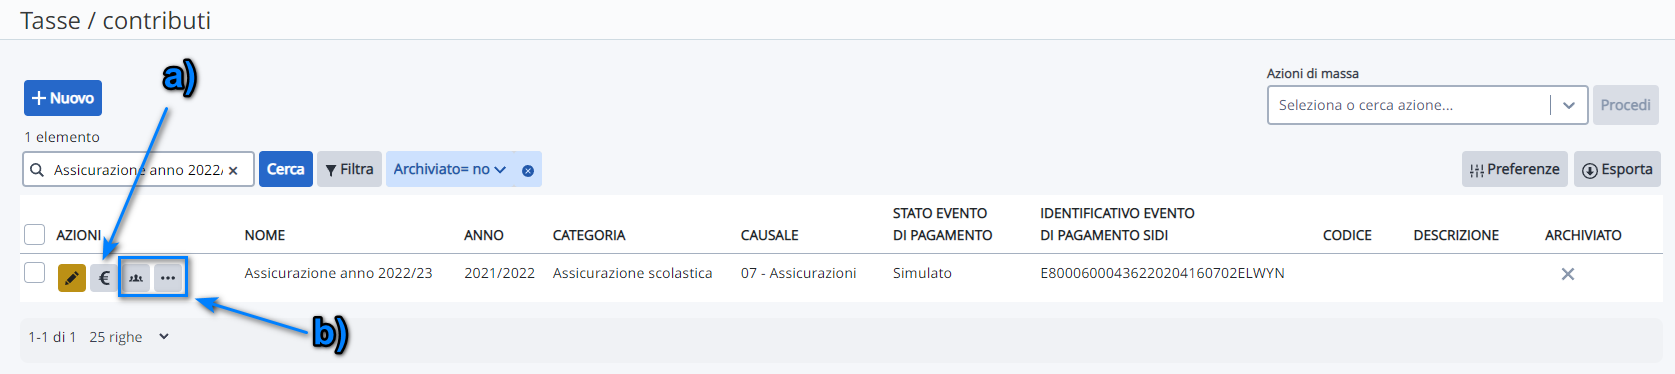The width and height of the screenshot is (1675, 374).
Task: Click the X under ARCHIVIATO column
Action: [1568, 274]
